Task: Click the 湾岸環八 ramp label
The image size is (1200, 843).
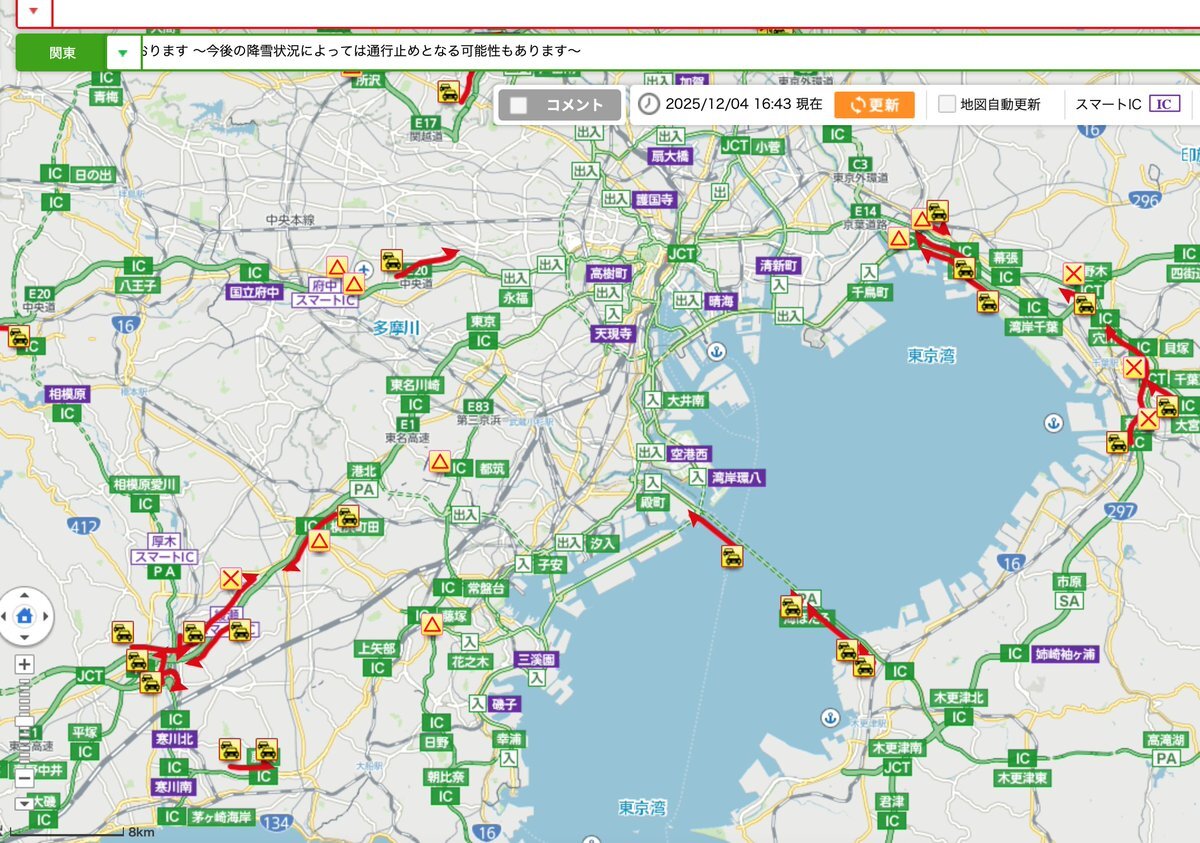Action: point(736,478)
